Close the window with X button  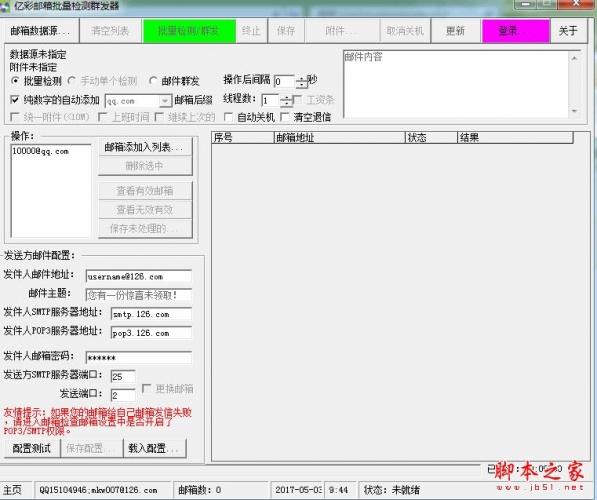[576, 4]
